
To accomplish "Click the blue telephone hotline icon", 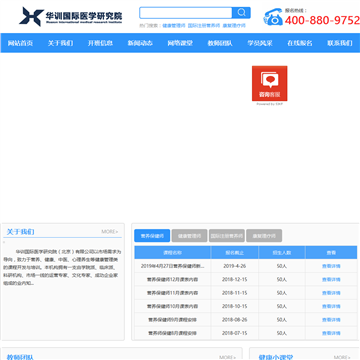I will tap(273, 17).
